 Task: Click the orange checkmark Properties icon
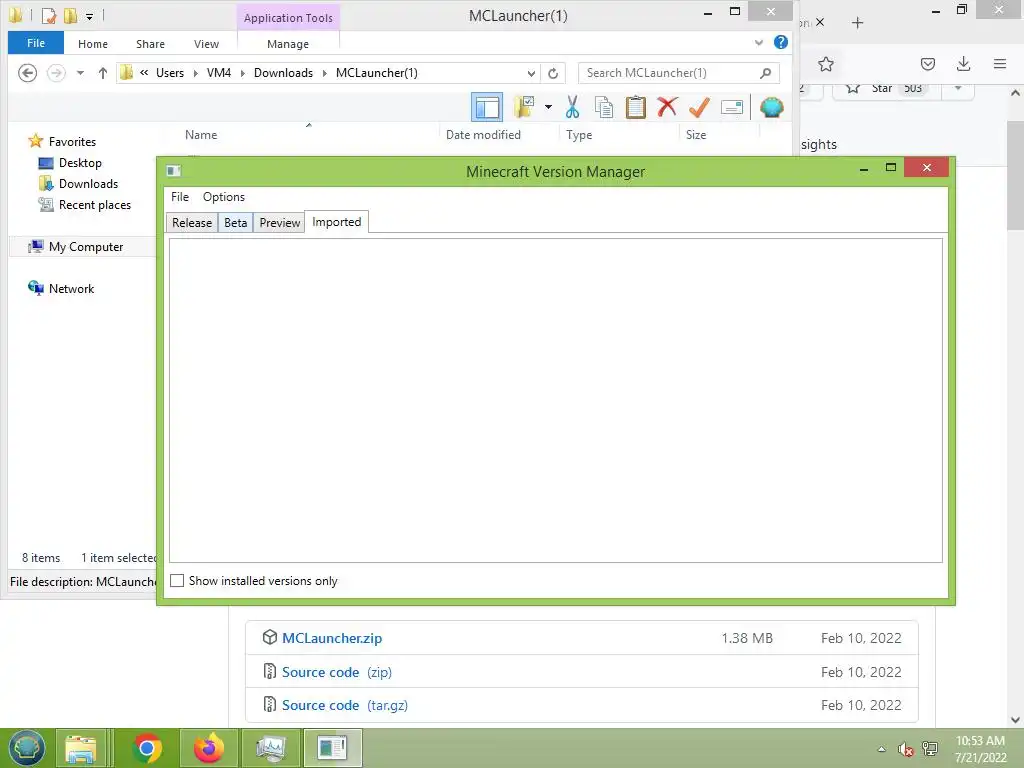pos(699,107)
